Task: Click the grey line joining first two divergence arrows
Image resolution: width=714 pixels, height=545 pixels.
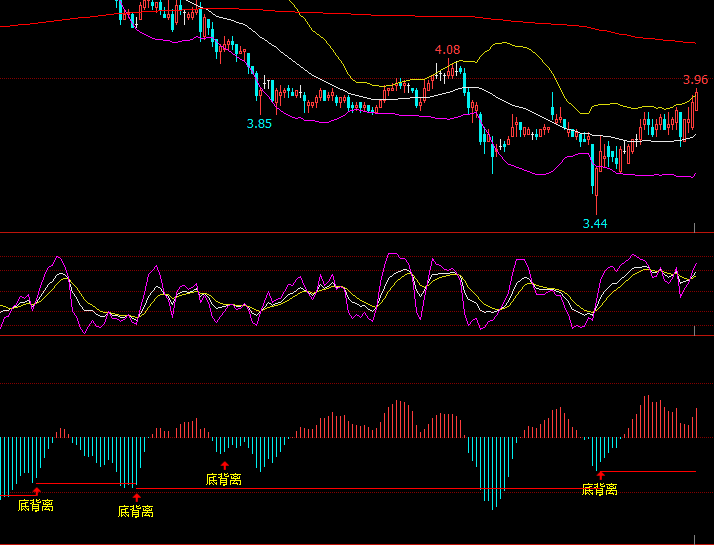Action: [85, 485]
